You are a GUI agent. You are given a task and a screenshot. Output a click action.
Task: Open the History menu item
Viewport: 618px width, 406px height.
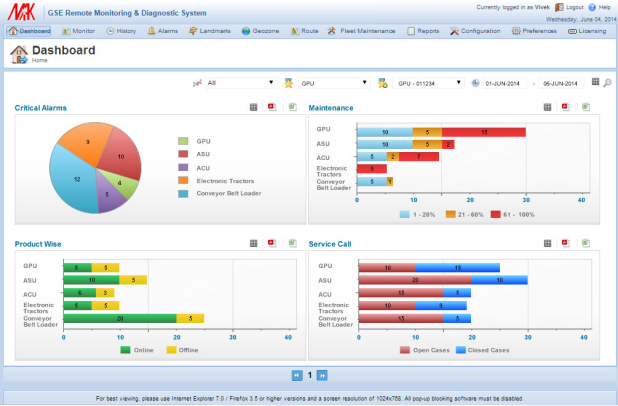pos(121,31)
